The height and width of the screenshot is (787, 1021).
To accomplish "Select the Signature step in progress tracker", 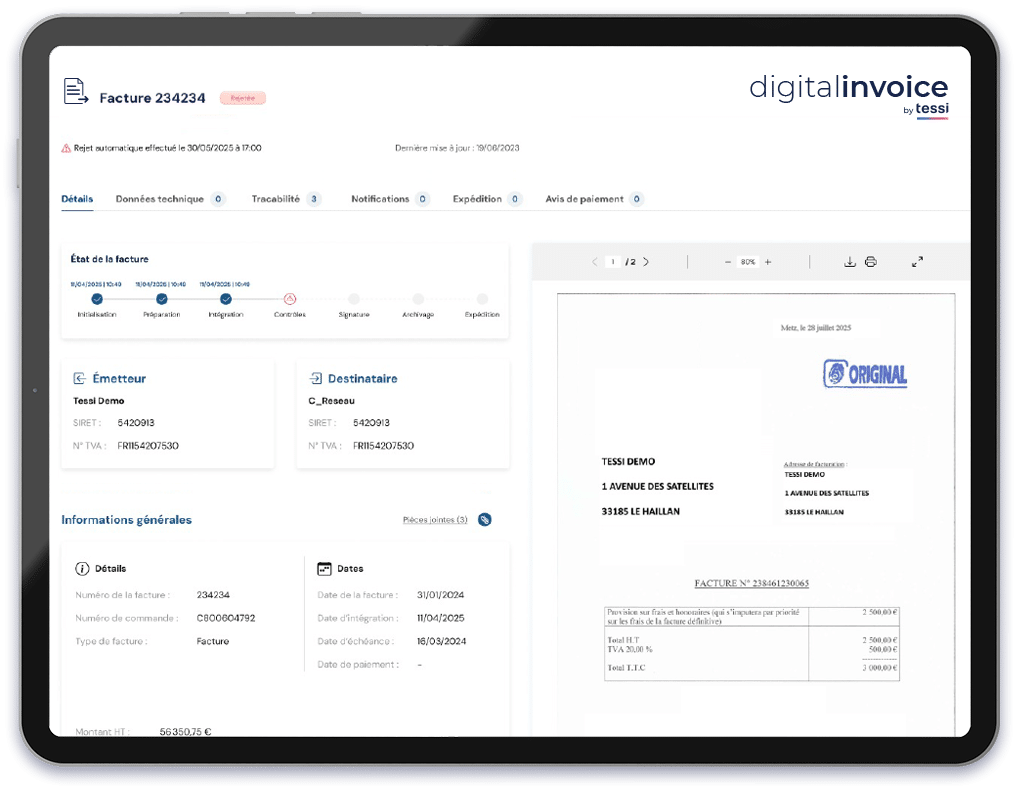I will pyautogui.click(x=354, y=299).
